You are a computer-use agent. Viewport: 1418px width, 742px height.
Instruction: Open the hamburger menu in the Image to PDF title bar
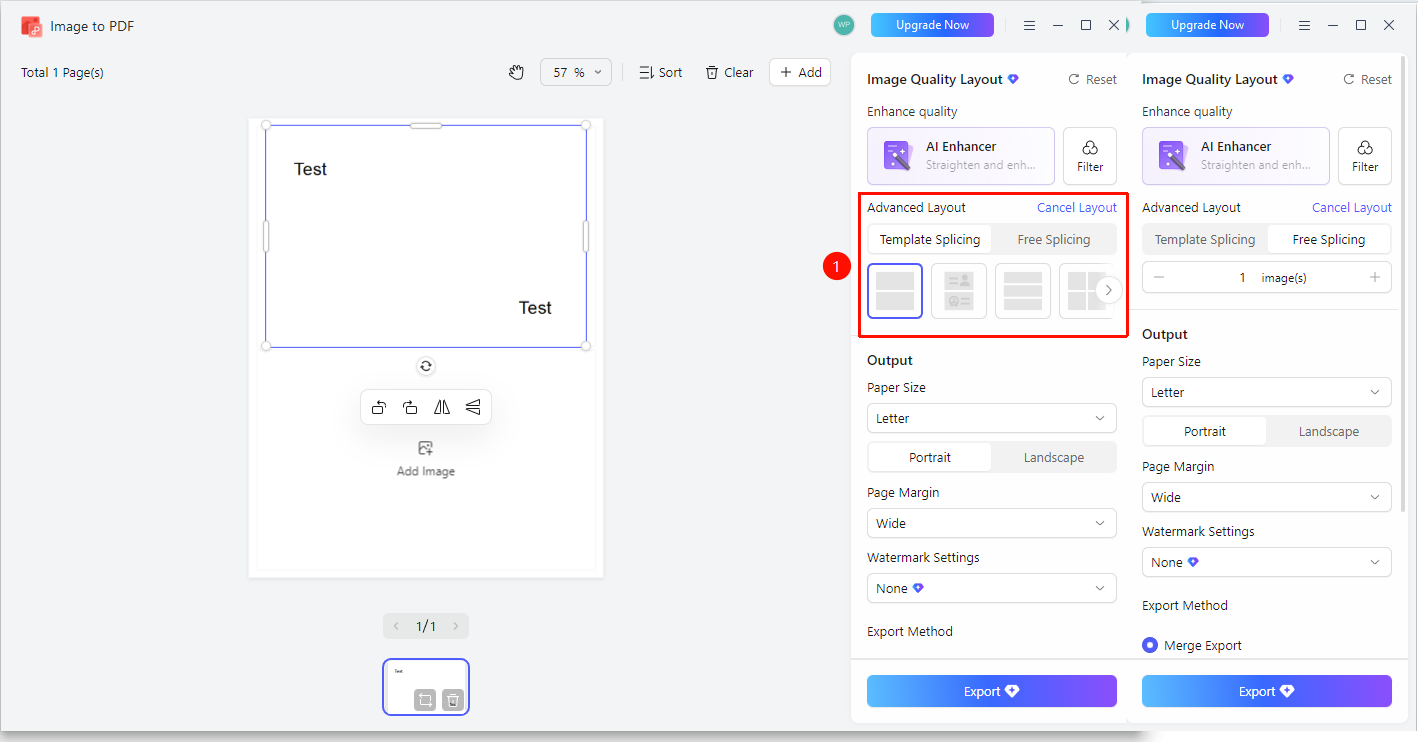(x=1029, y=25)
